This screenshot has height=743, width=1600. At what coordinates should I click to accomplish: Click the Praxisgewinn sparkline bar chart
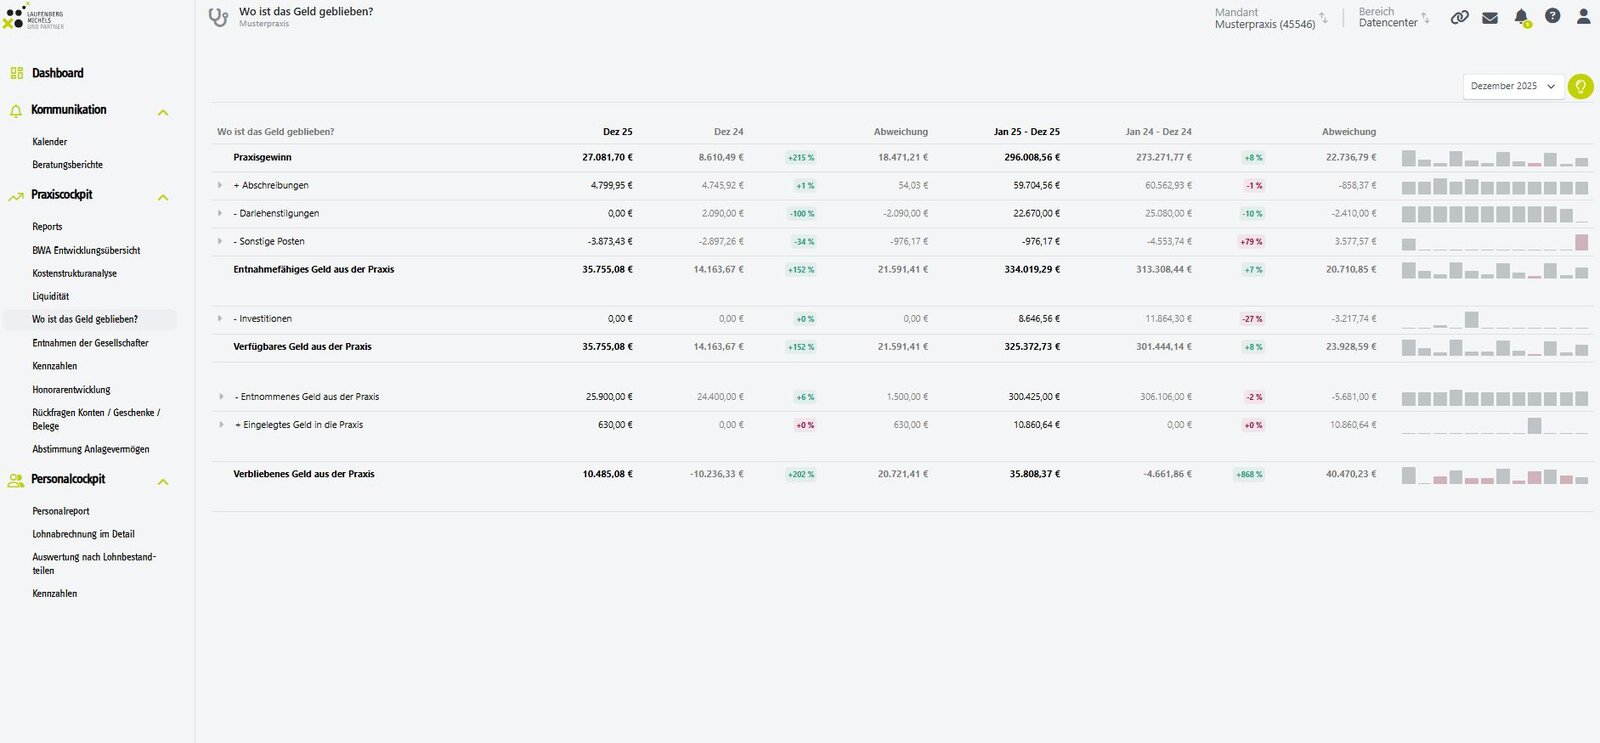pyautogui.click(x=1495, y=158)
